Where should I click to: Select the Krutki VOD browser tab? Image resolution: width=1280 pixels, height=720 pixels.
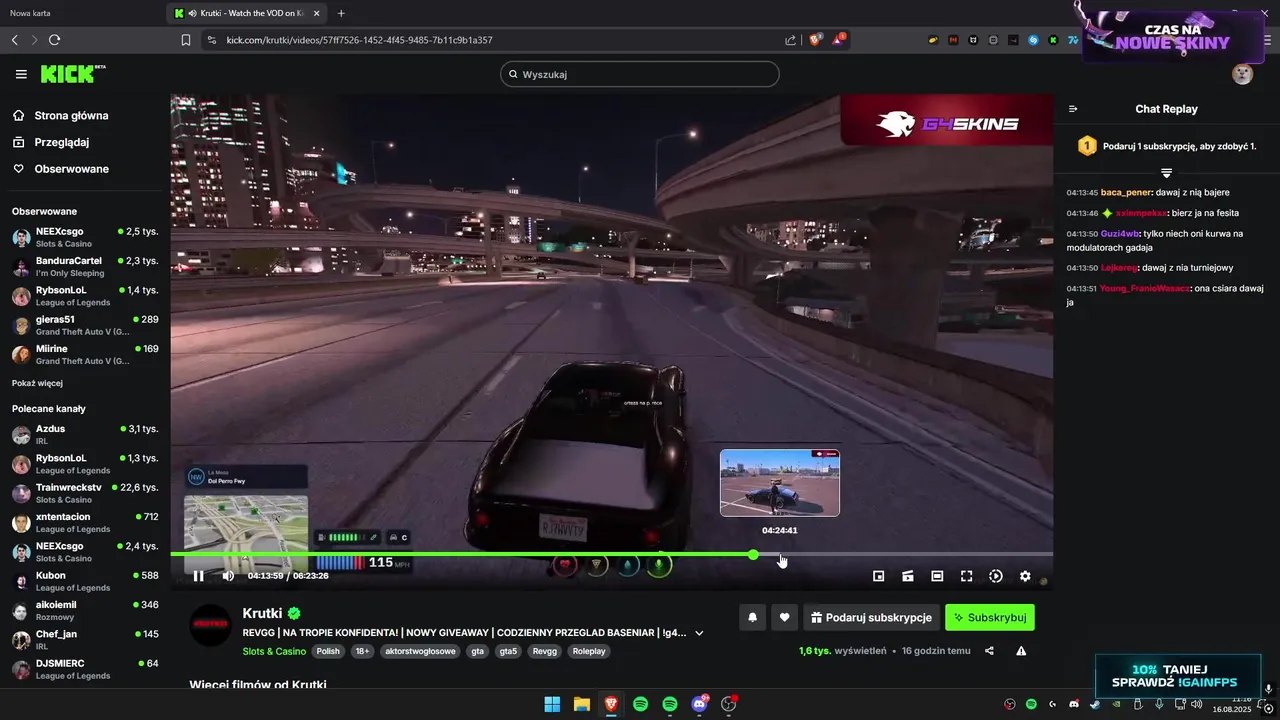coord(247,13)
